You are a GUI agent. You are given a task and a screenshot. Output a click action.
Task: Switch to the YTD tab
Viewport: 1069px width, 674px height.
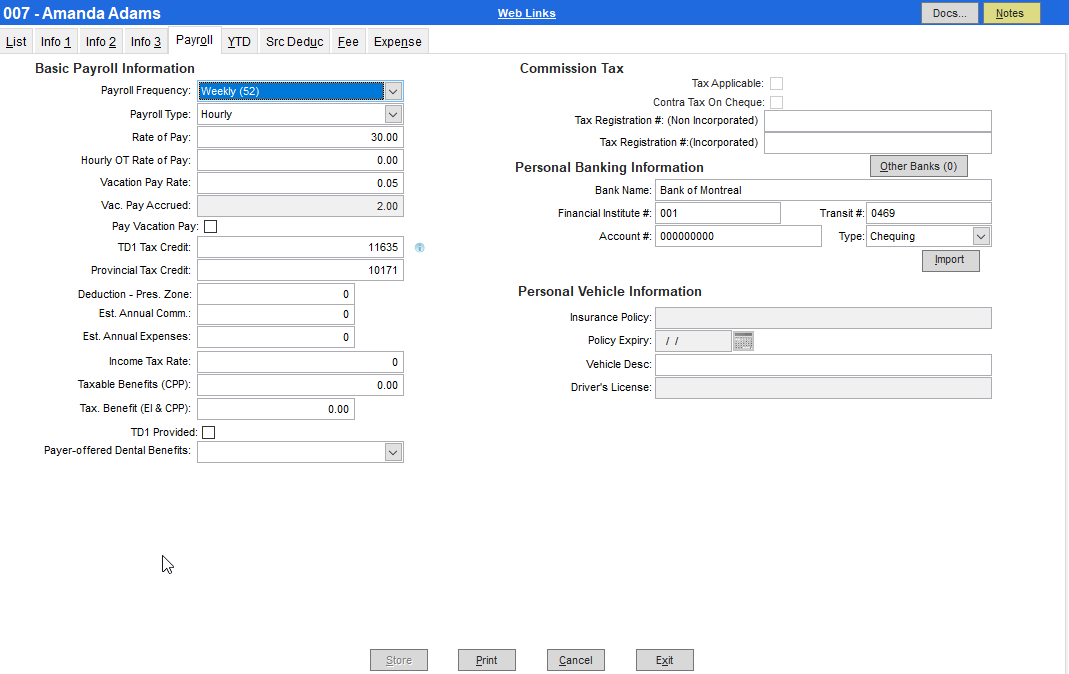pos(239,41)
